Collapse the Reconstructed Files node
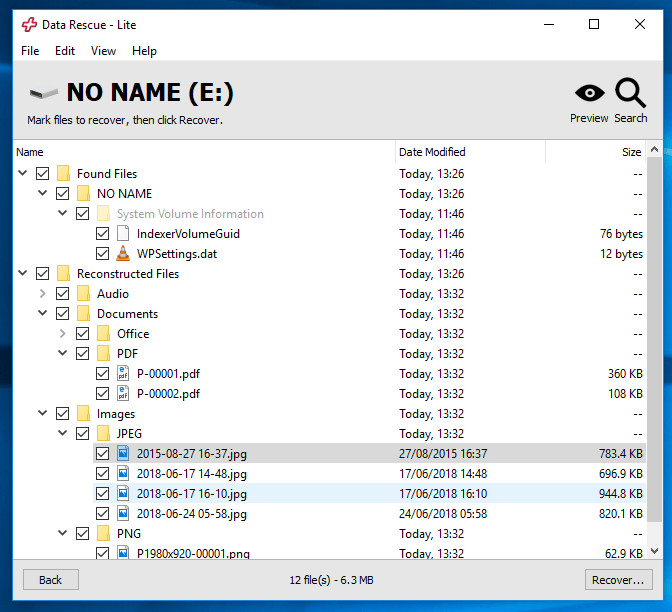The image size is (672, 612). [x=23, y=274]
